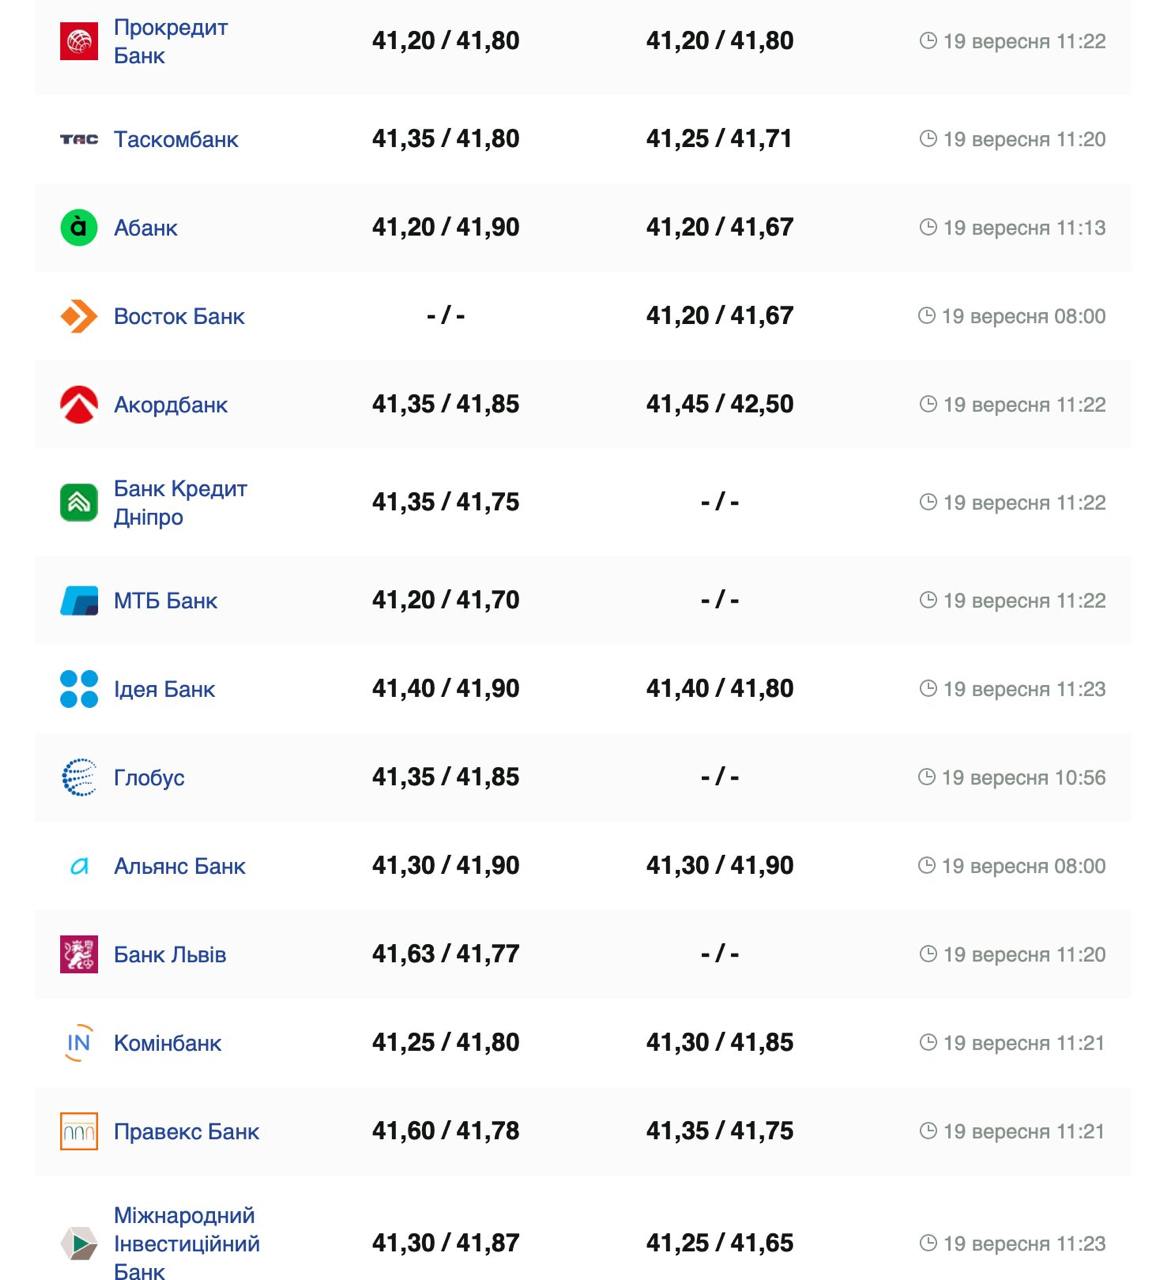Click Банк Львів rate 41,63 / 41,77
The height and width of the screenshot is (1280, 1164).
click(445, 954)
